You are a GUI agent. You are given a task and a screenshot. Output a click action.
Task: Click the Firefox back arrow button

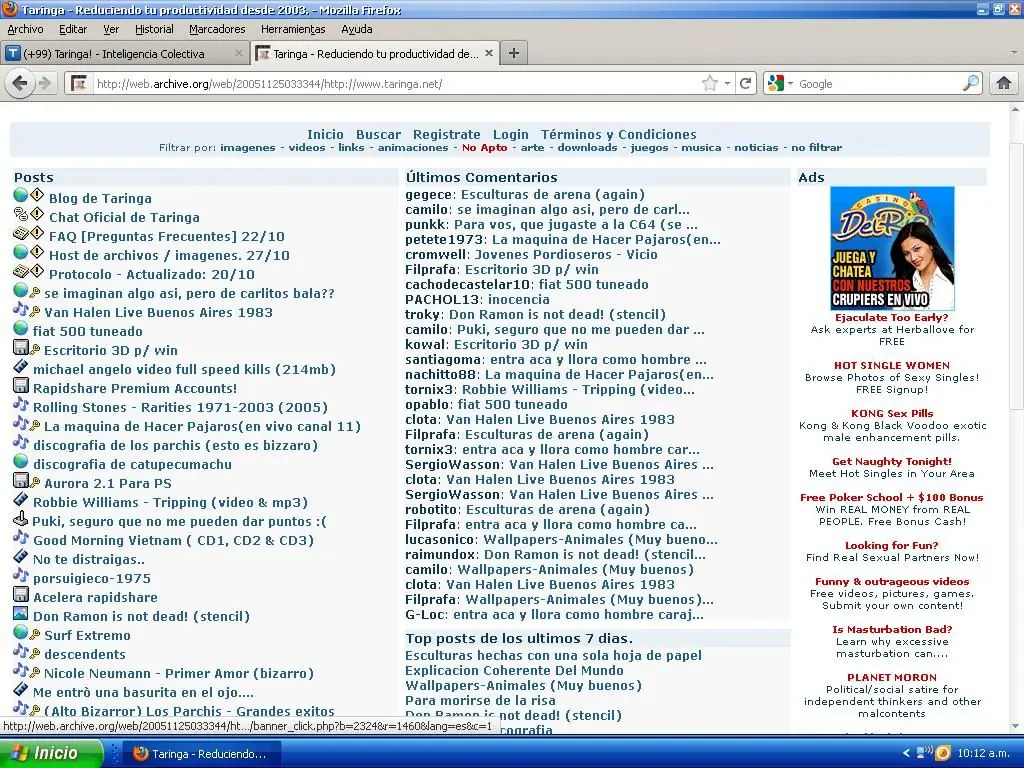(20, 84)
